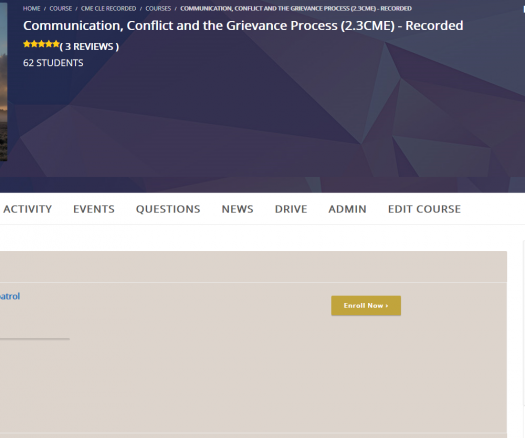This screenshot has width=525, height=438.
Task: Click the Courses breadcrumb link
Action: pos(158,8)
